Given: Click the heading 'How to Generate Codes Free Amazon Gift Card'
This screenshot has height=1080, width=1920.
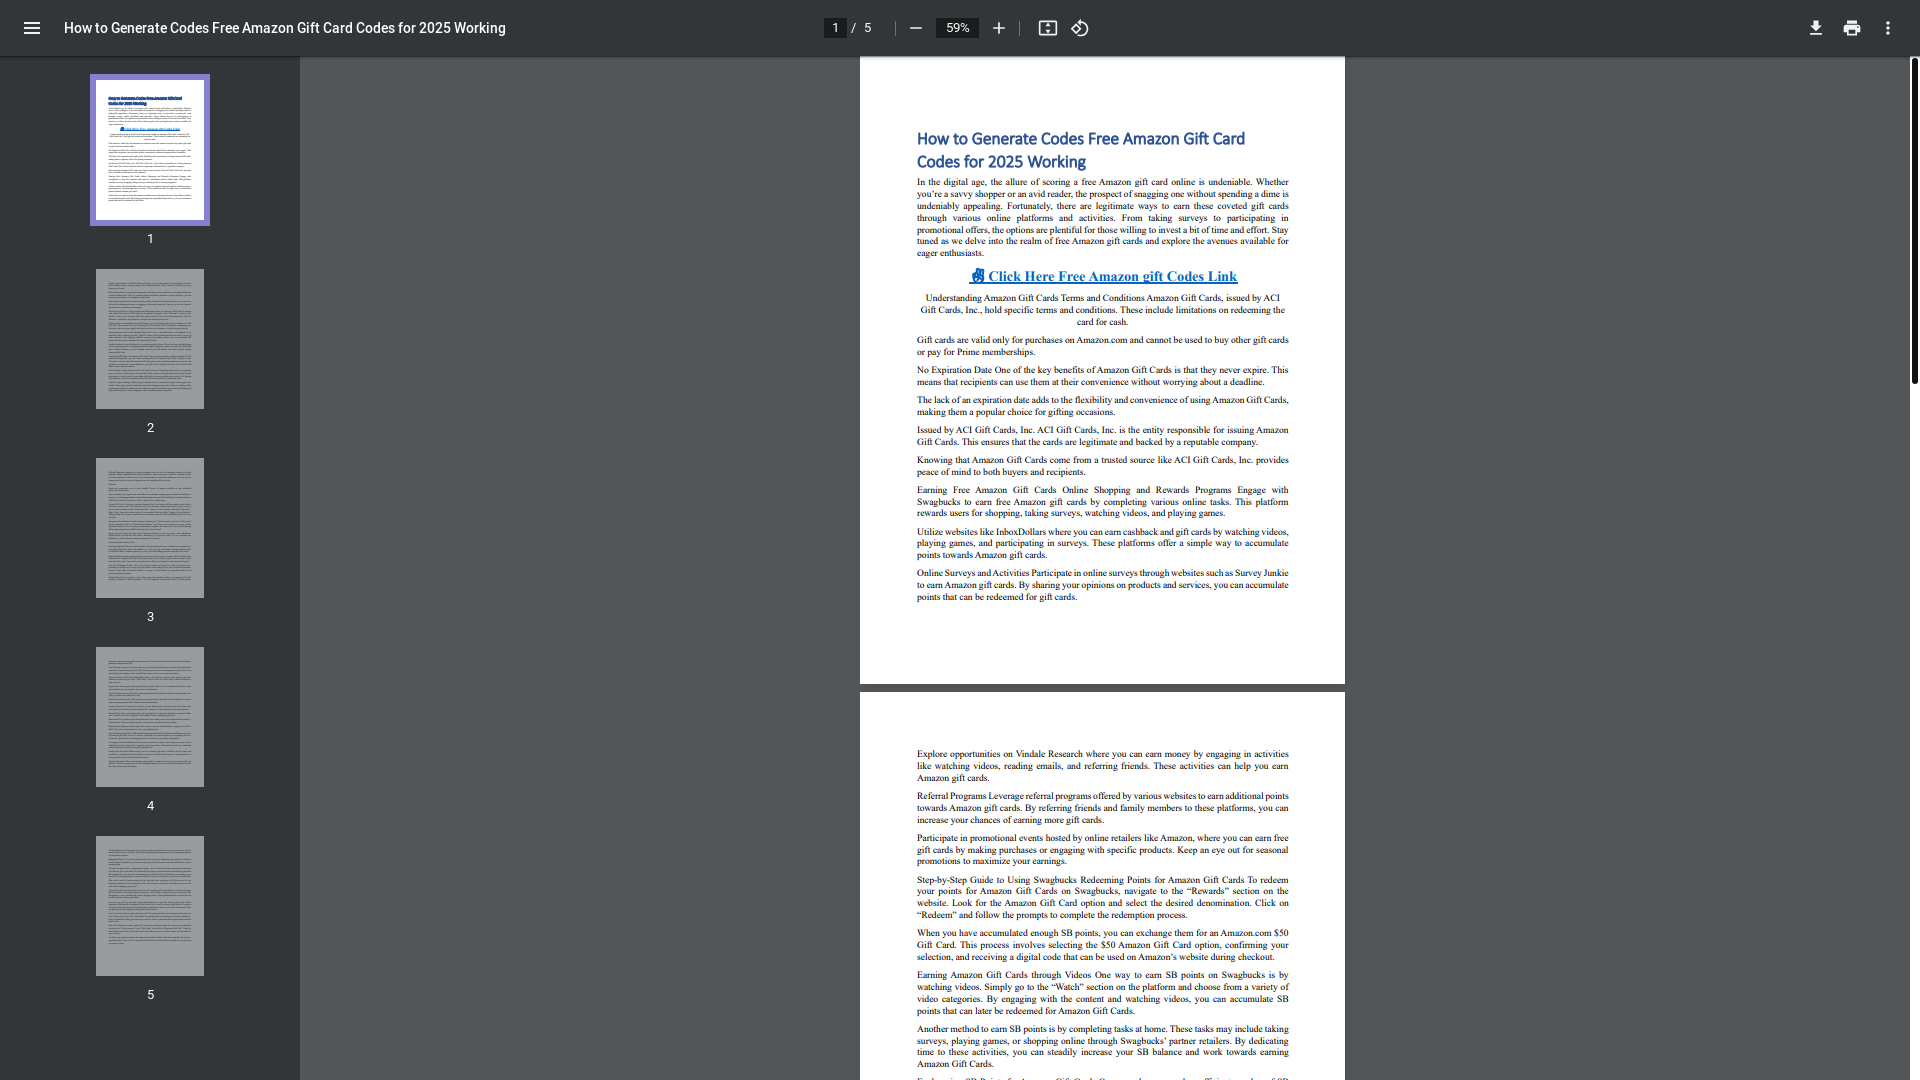Looking at the screenshot, I should (1081, 150).
